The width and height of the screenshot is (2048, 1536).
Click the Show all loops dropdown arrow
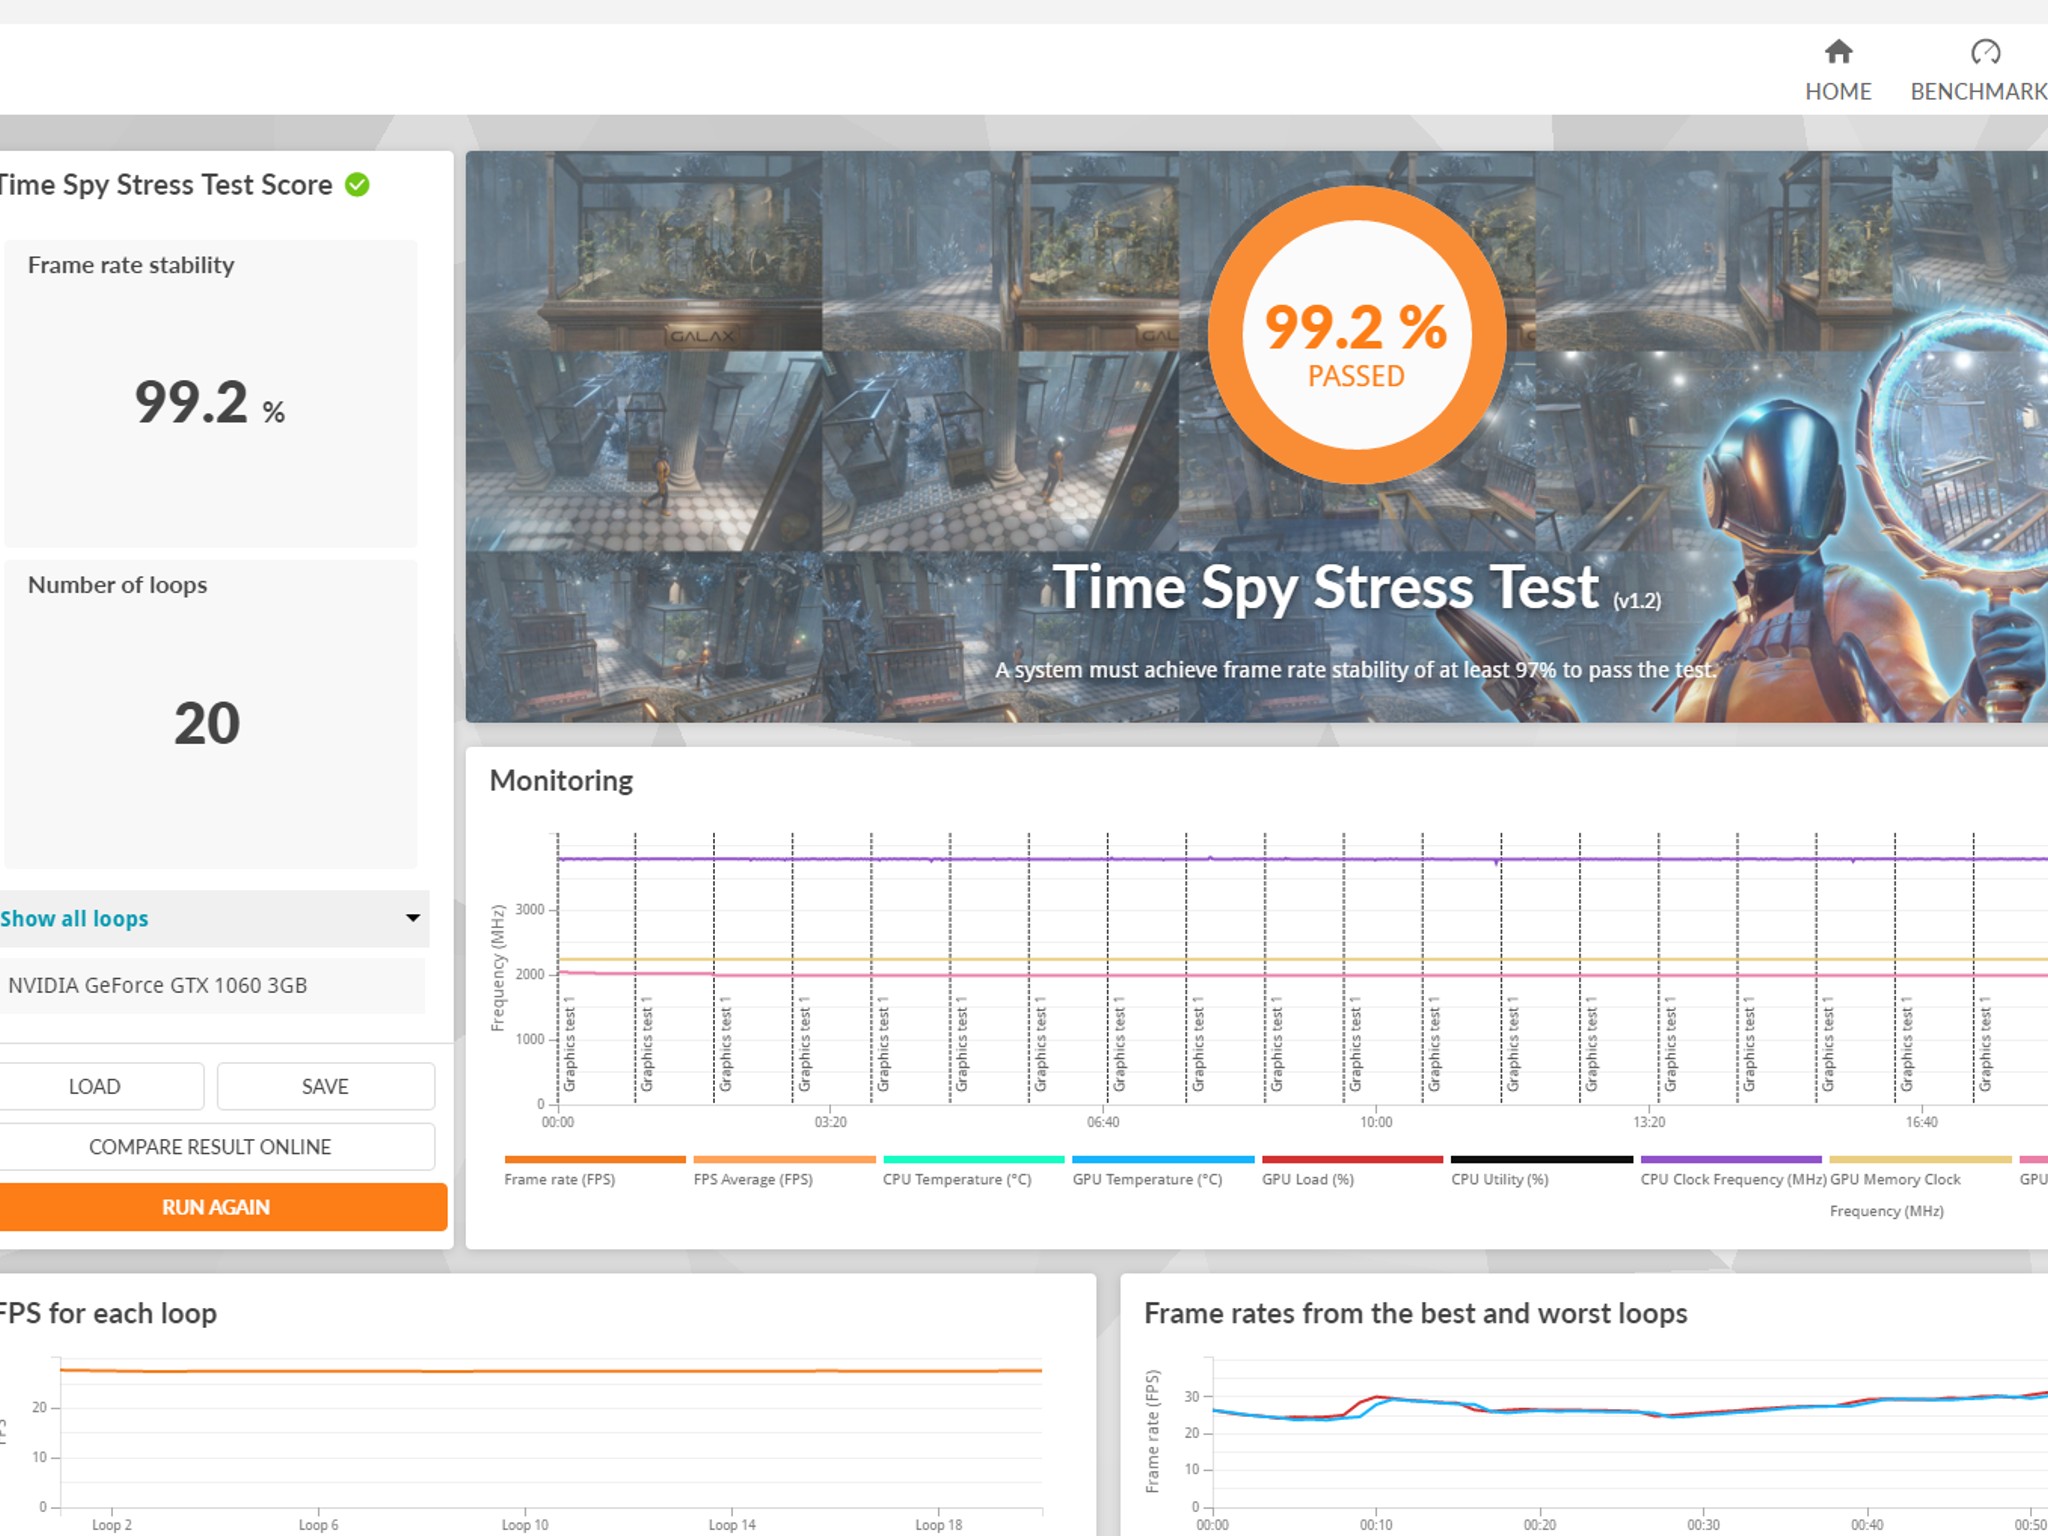click(x=412, y=918)
